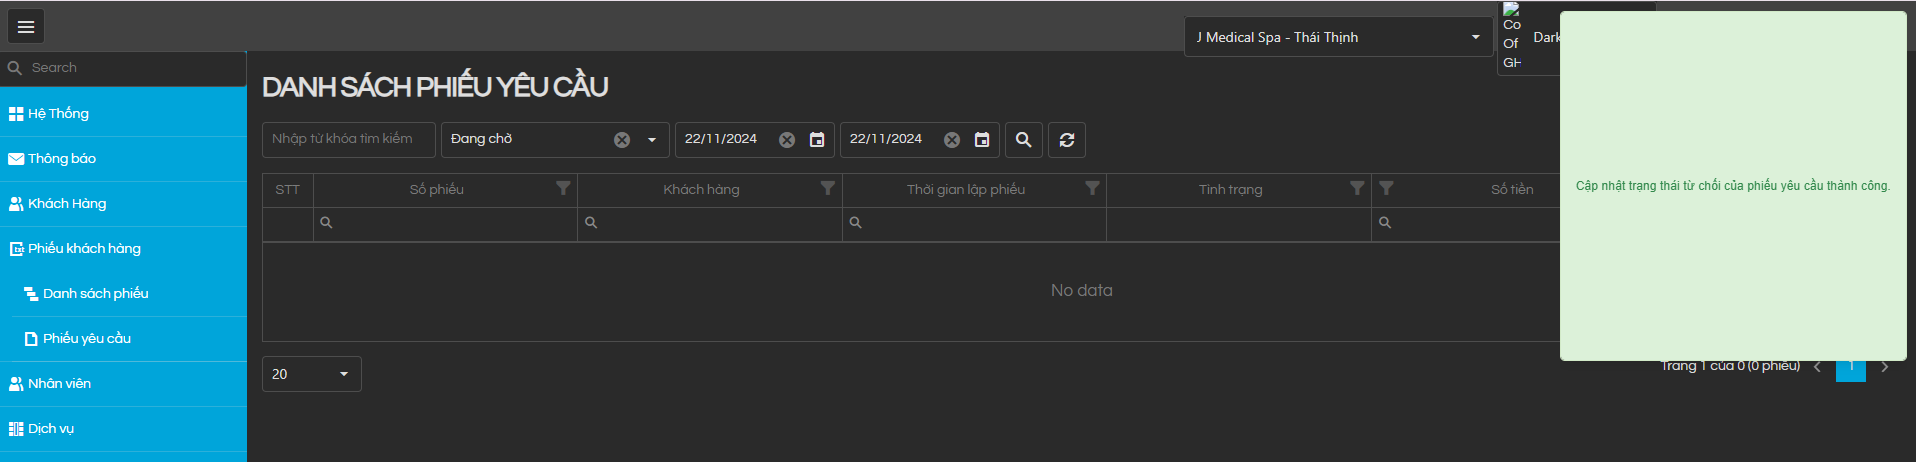Click the sidebar search magnifier icon
The image size is (1916, 462).
pyautogui.click(x=14, y=68)
